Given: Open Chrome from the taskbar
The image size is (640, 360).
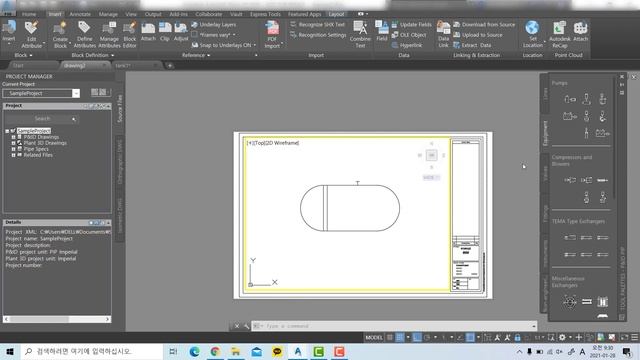Looking at the screenshot, I should coord(215,351).
